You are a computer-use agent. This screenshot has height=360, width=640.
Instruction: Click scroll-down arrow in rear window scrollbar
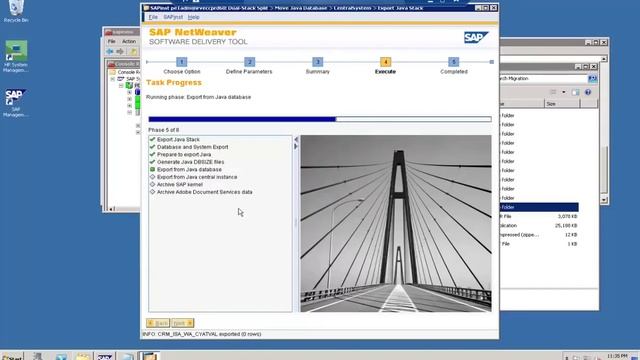(x=604, y=200)
